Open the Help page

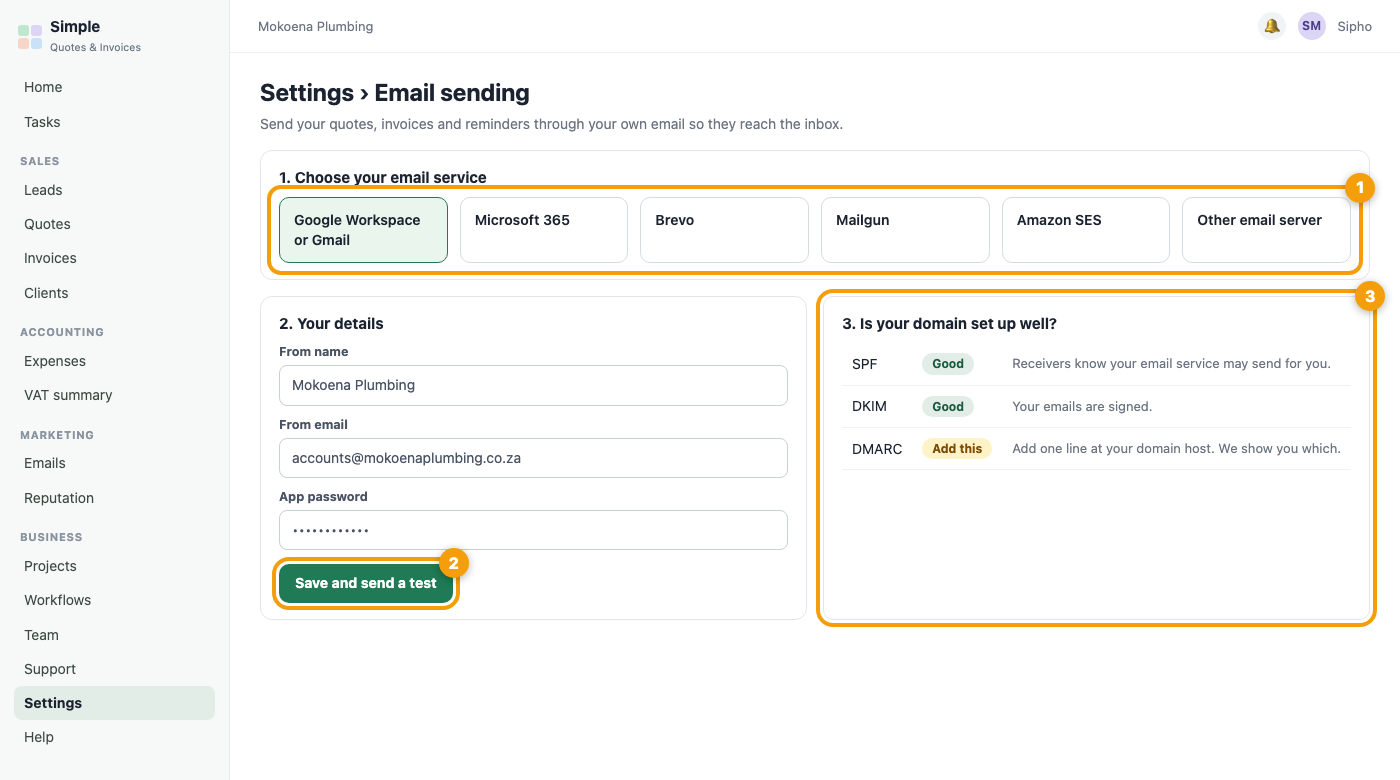click(x=114, y=737)
